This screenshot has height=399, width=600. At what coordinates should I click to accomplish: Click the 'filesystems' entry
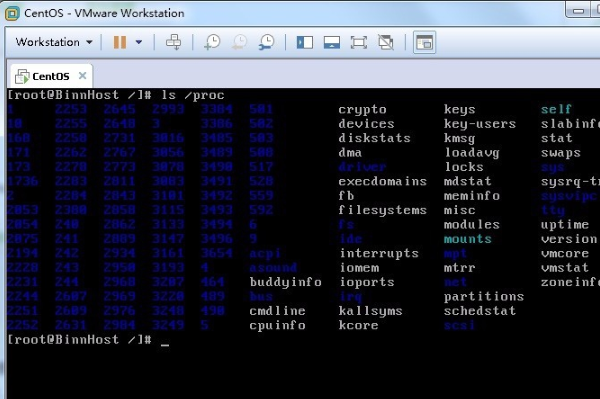382,210
